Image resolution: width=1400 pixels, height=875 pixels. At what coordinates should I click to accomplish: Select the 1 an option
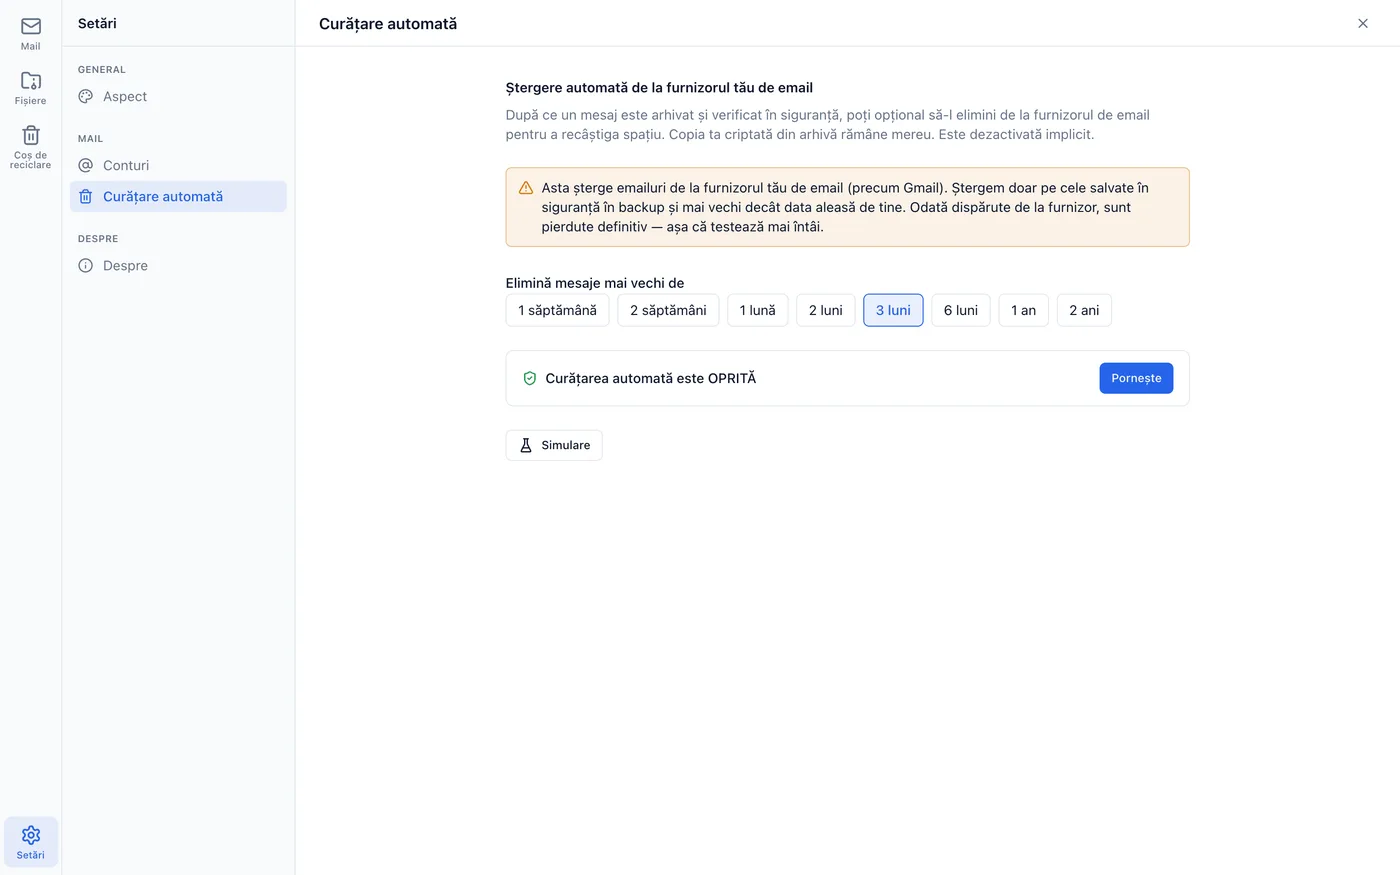pyautogui.click(x=1023, y=310)
